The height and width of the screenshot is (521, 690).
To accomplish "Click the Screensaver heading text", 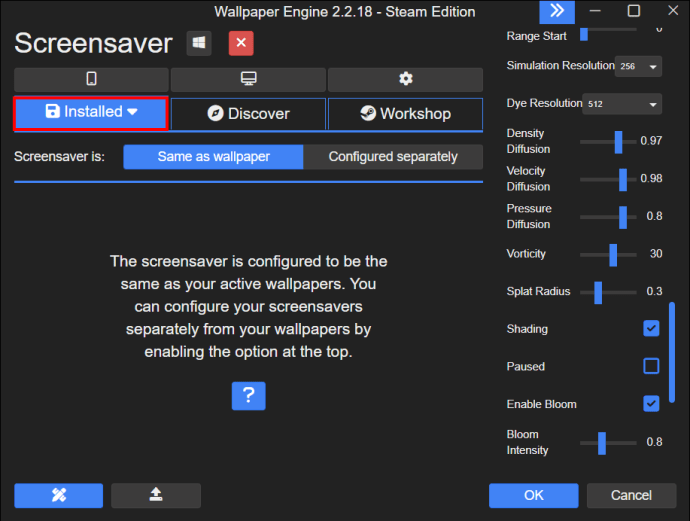I will (x=93, y=43).
